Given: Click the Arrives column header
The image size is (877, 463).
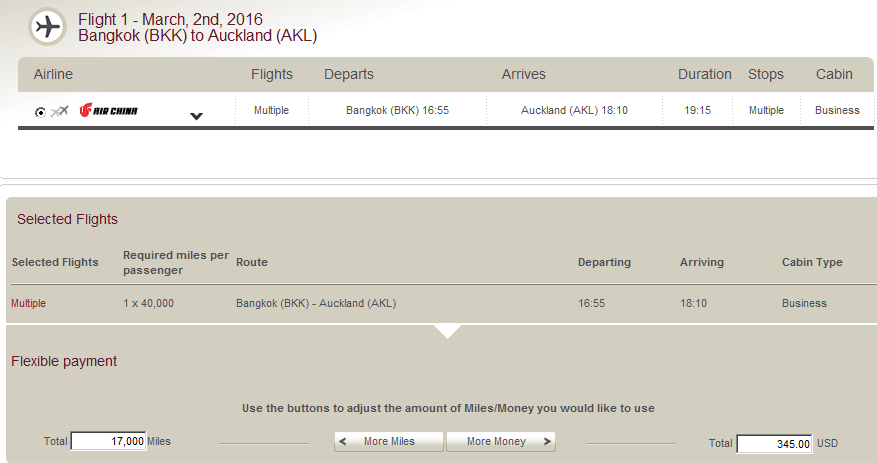Looking at the screenshot, I should click(523, 74).
